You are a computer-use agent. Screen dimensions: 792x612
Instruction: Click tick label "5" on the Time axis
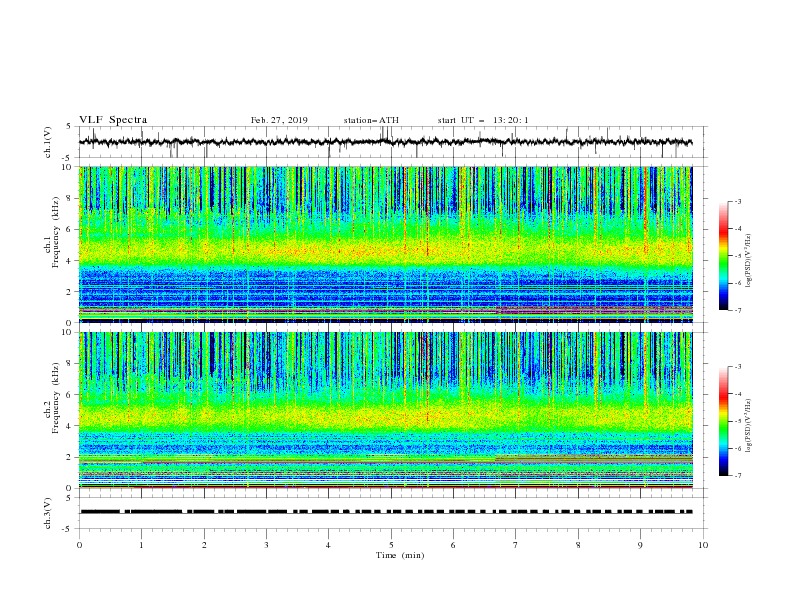point(391,545)
